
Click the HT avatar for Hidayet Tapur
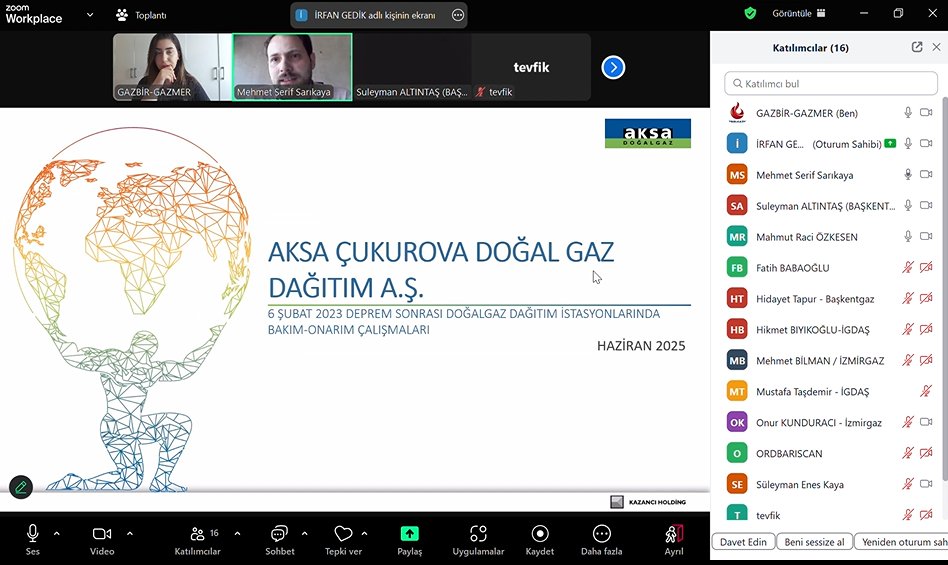737,299
